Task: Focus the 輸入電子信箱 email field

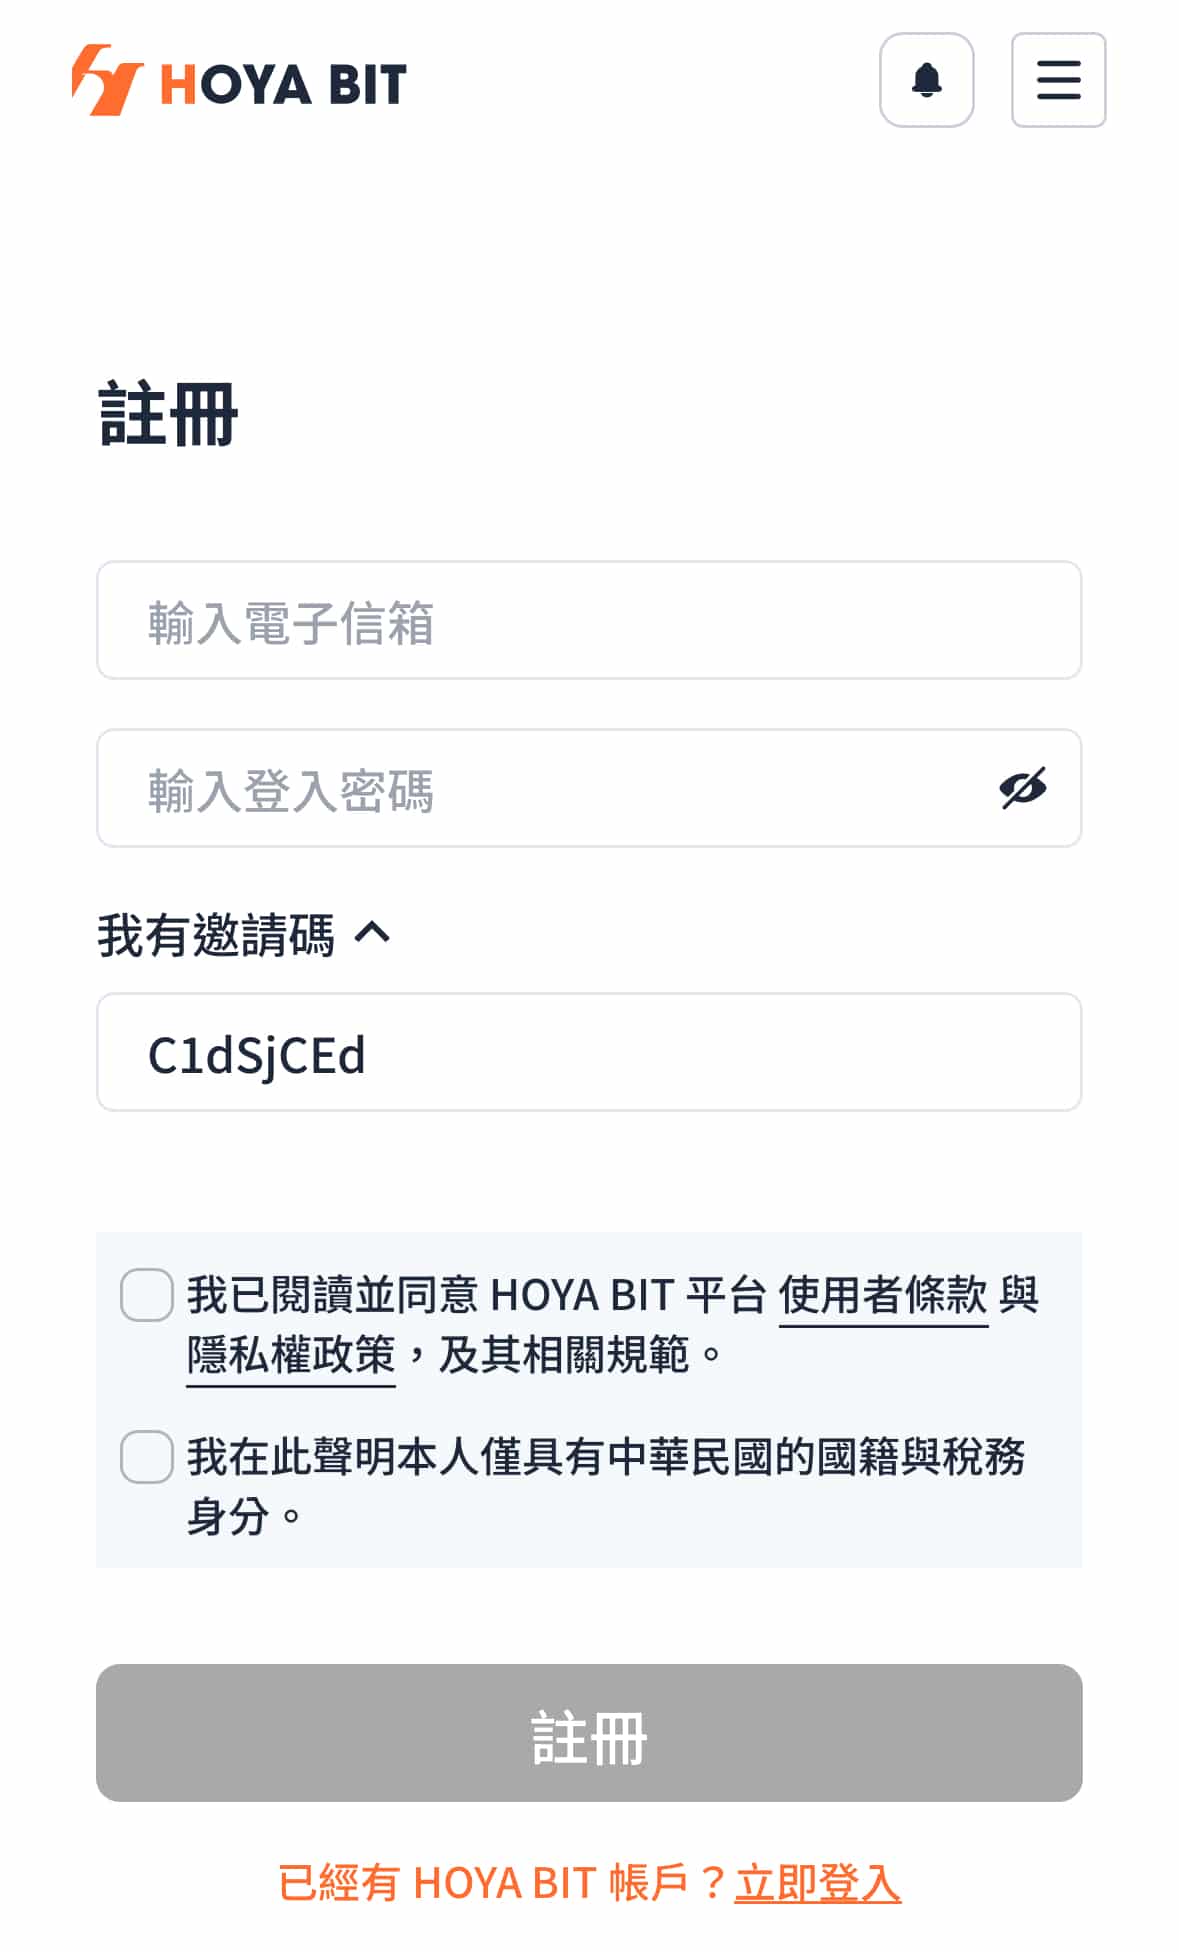Action: coord(589,620)
